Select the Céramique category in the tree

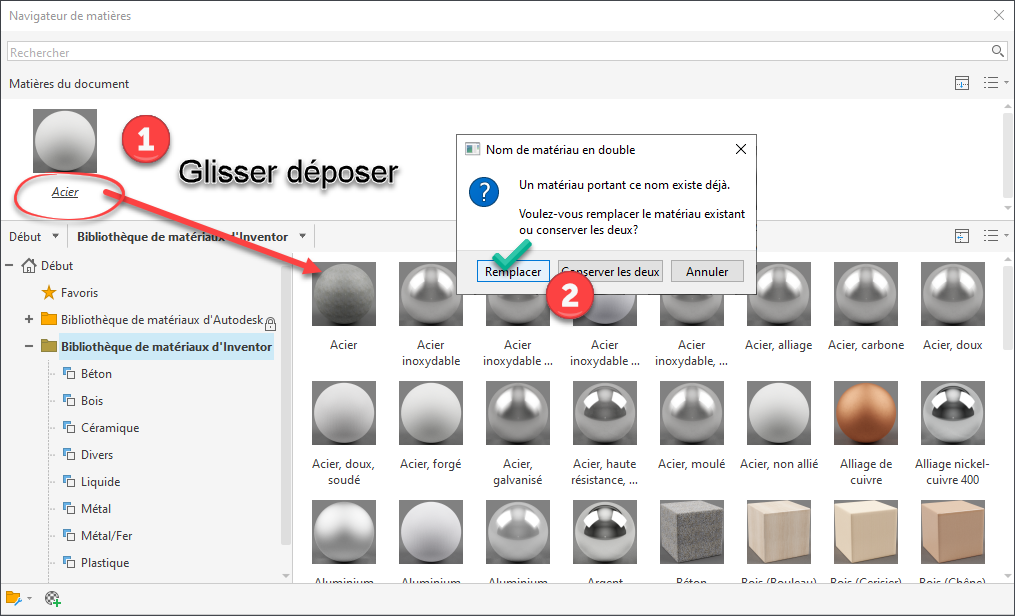(109, 428)
